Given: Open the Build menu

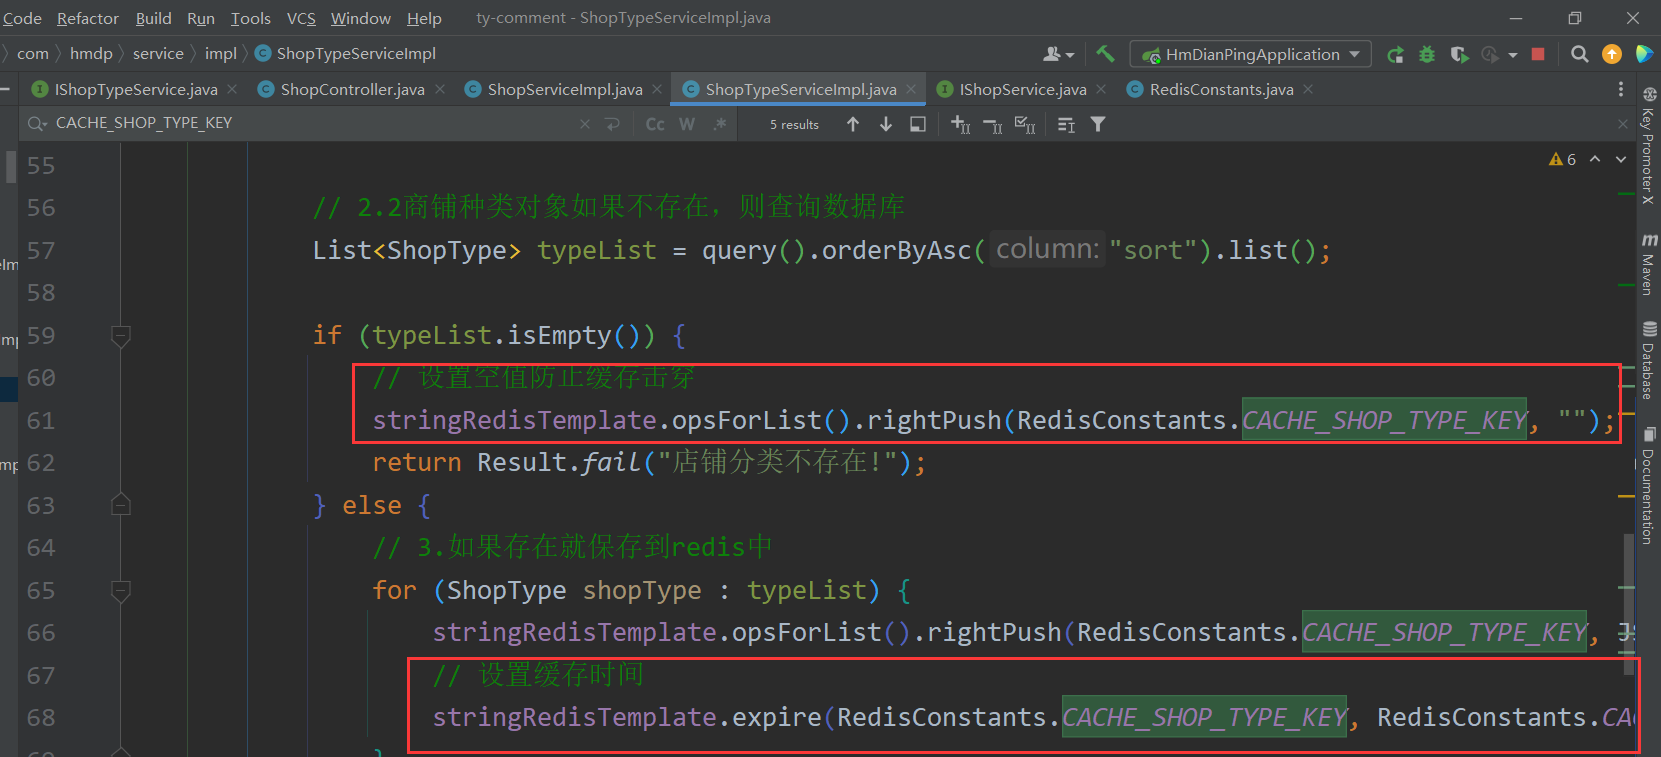Looking at the screenshot, I should point(154,18).
